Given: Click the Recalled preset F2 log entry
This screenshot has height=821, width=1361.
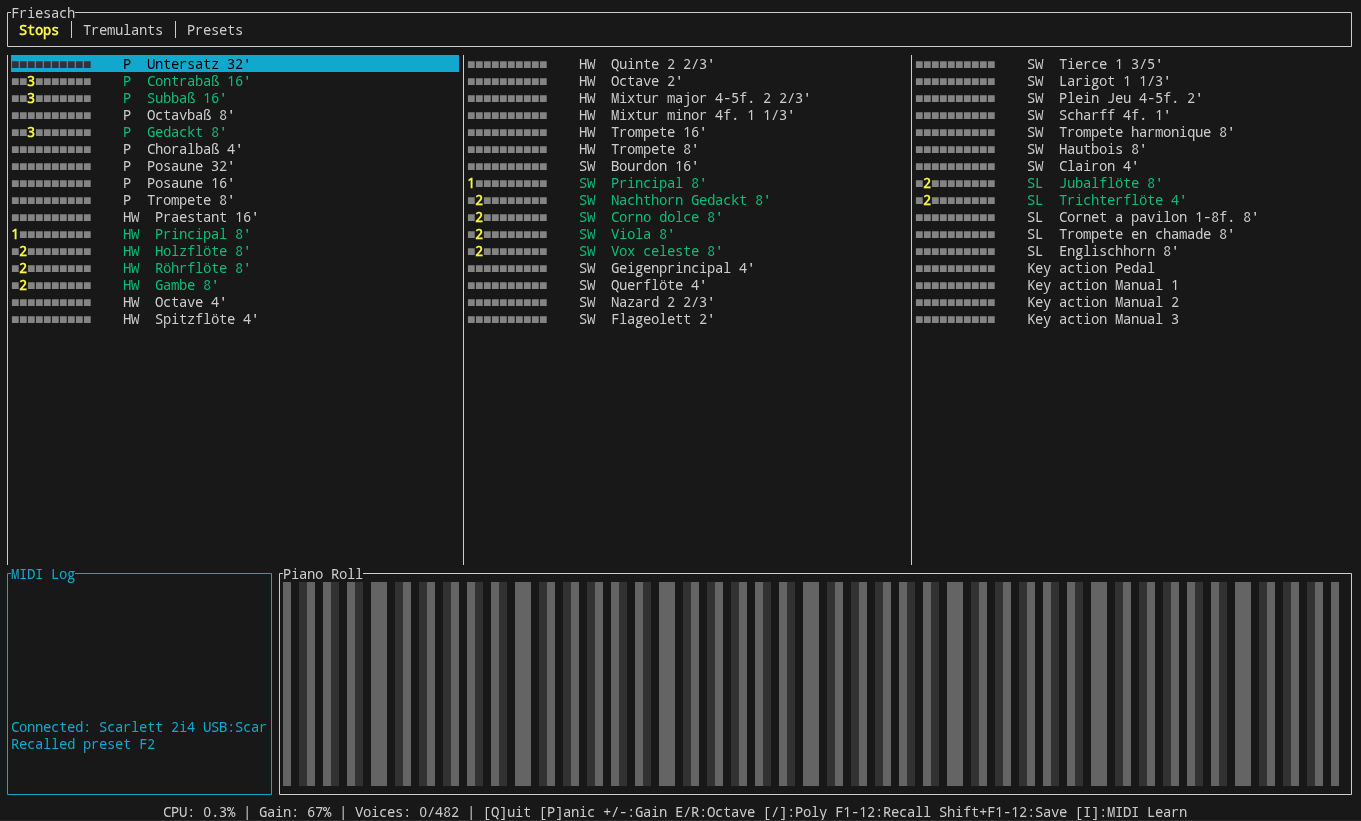Looking at the screenshot, I should [83, 744].
